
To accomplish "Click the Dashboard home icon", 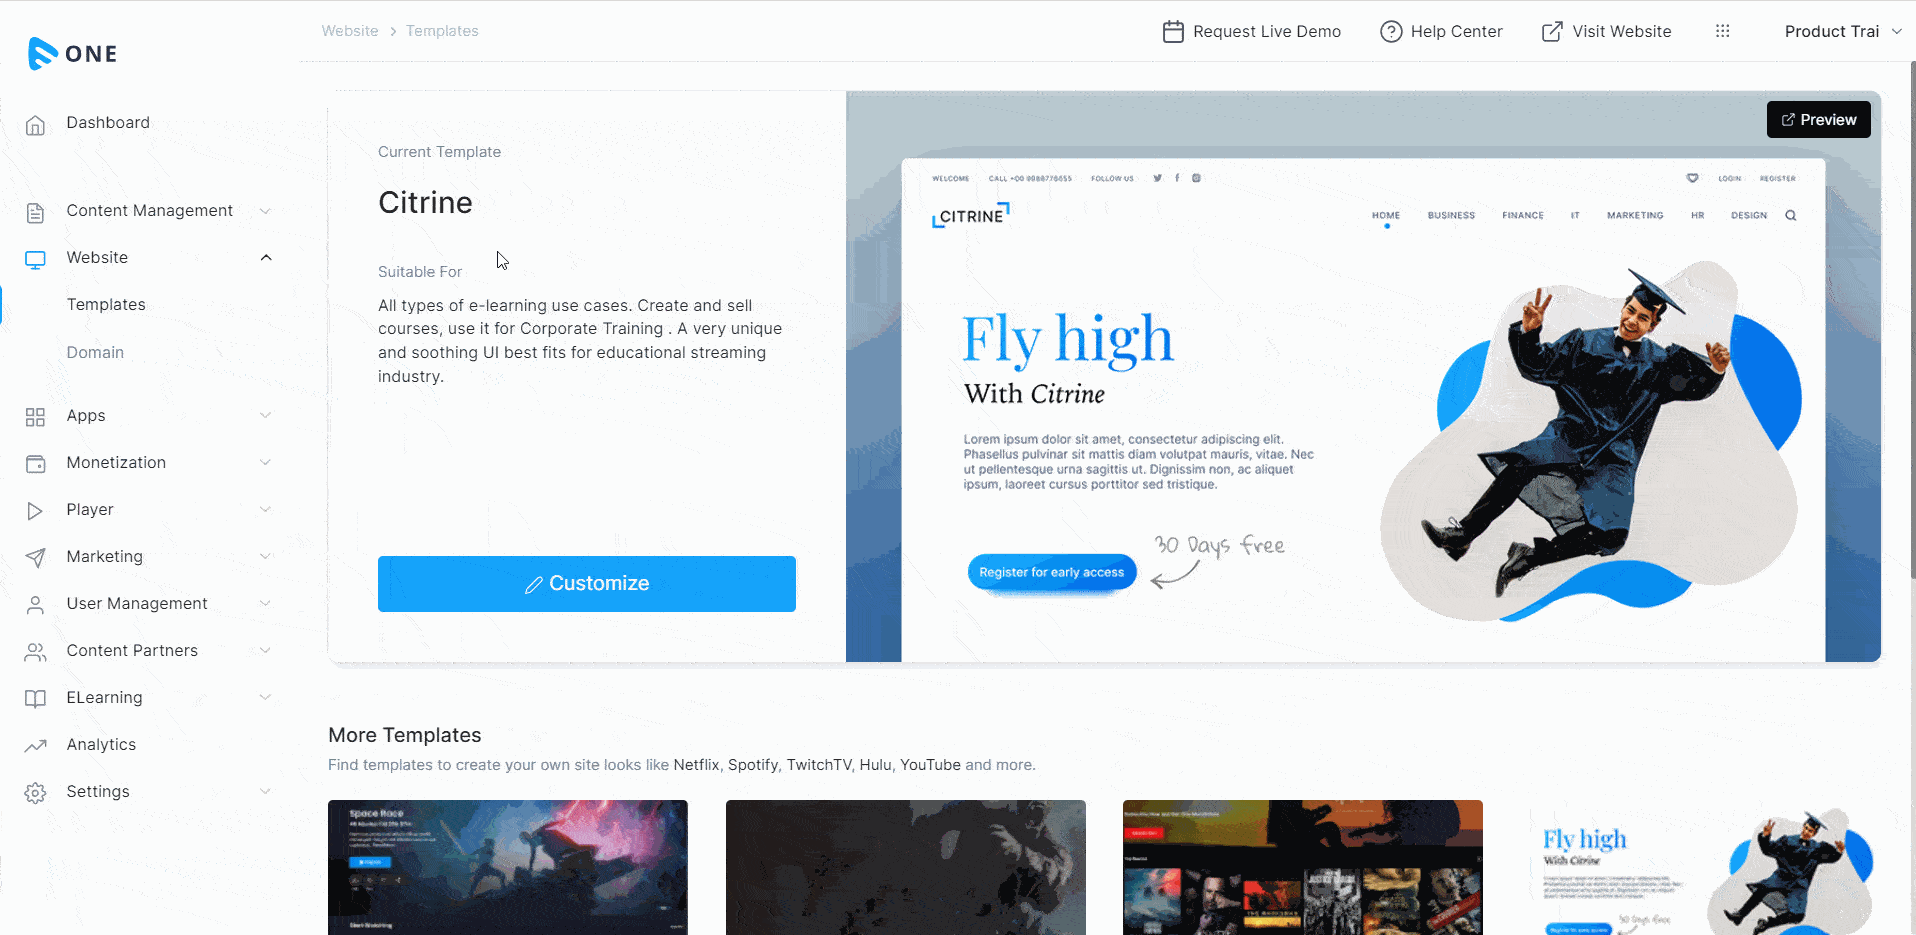I will [35, 125].
